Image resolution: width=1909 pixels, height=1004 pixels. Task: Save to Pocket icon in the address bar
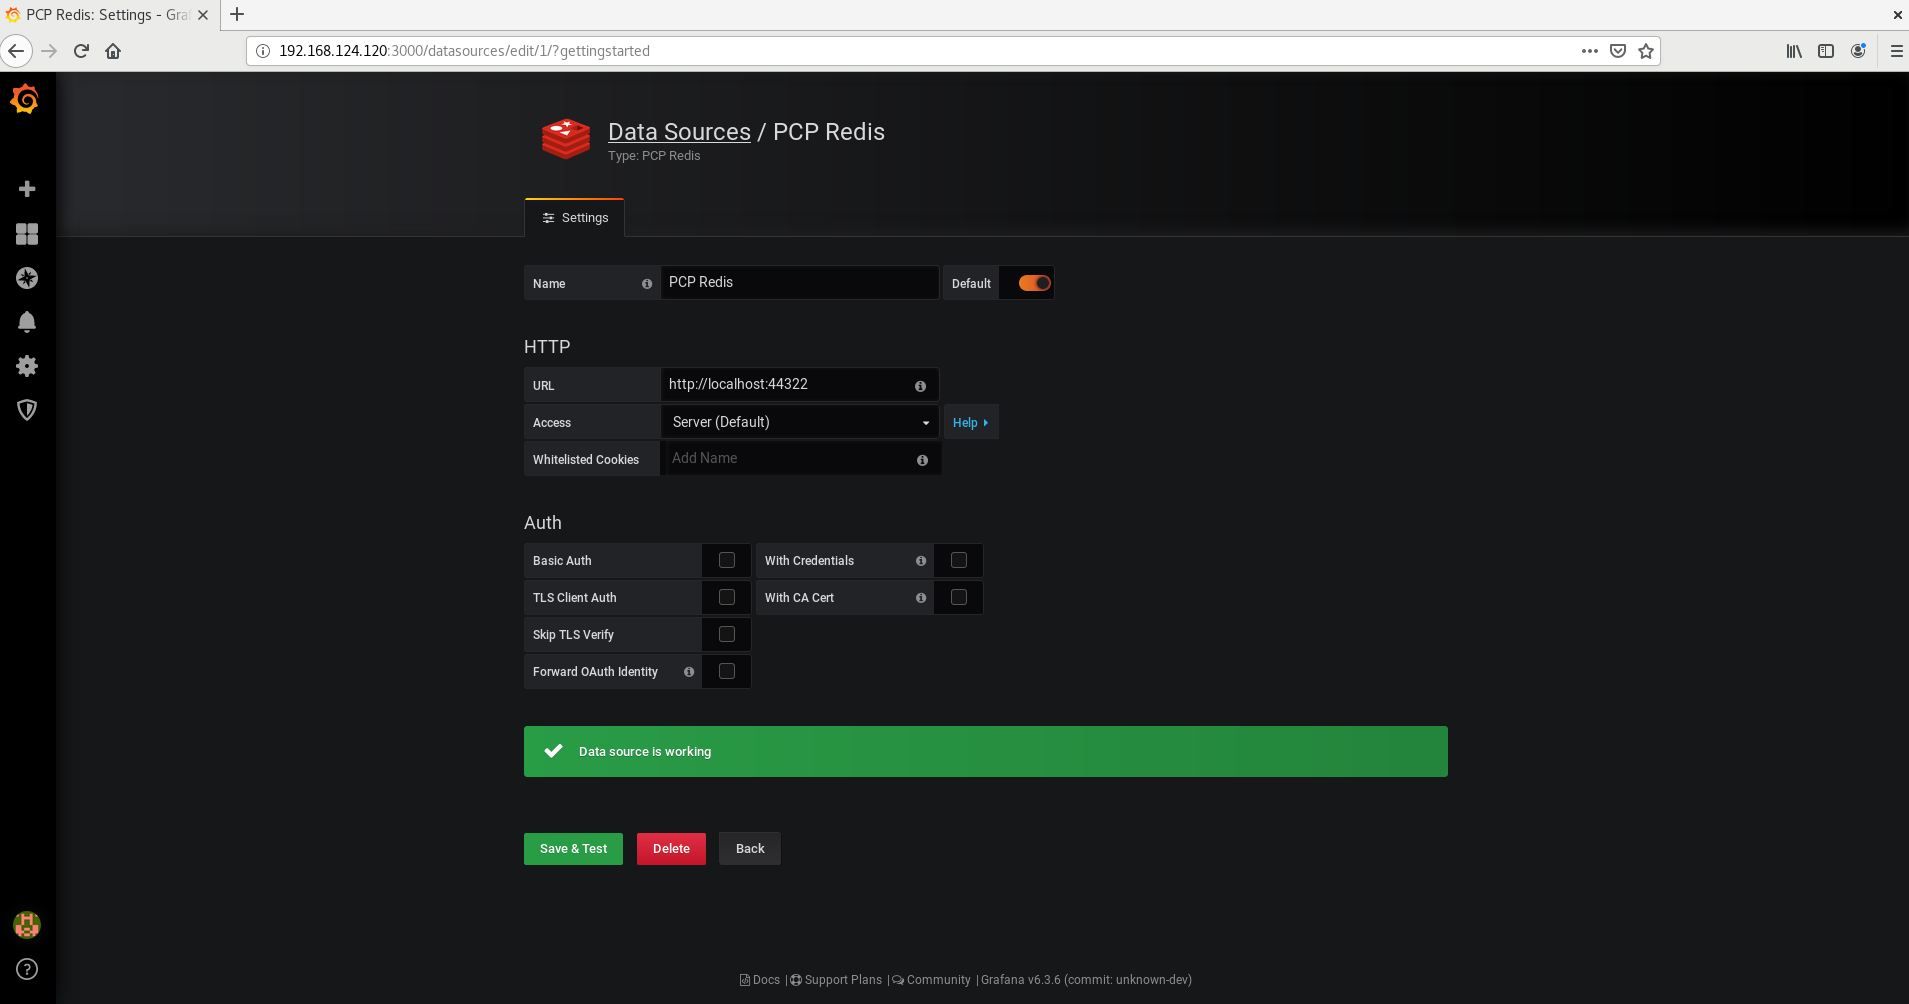(x=1618, y=51)
